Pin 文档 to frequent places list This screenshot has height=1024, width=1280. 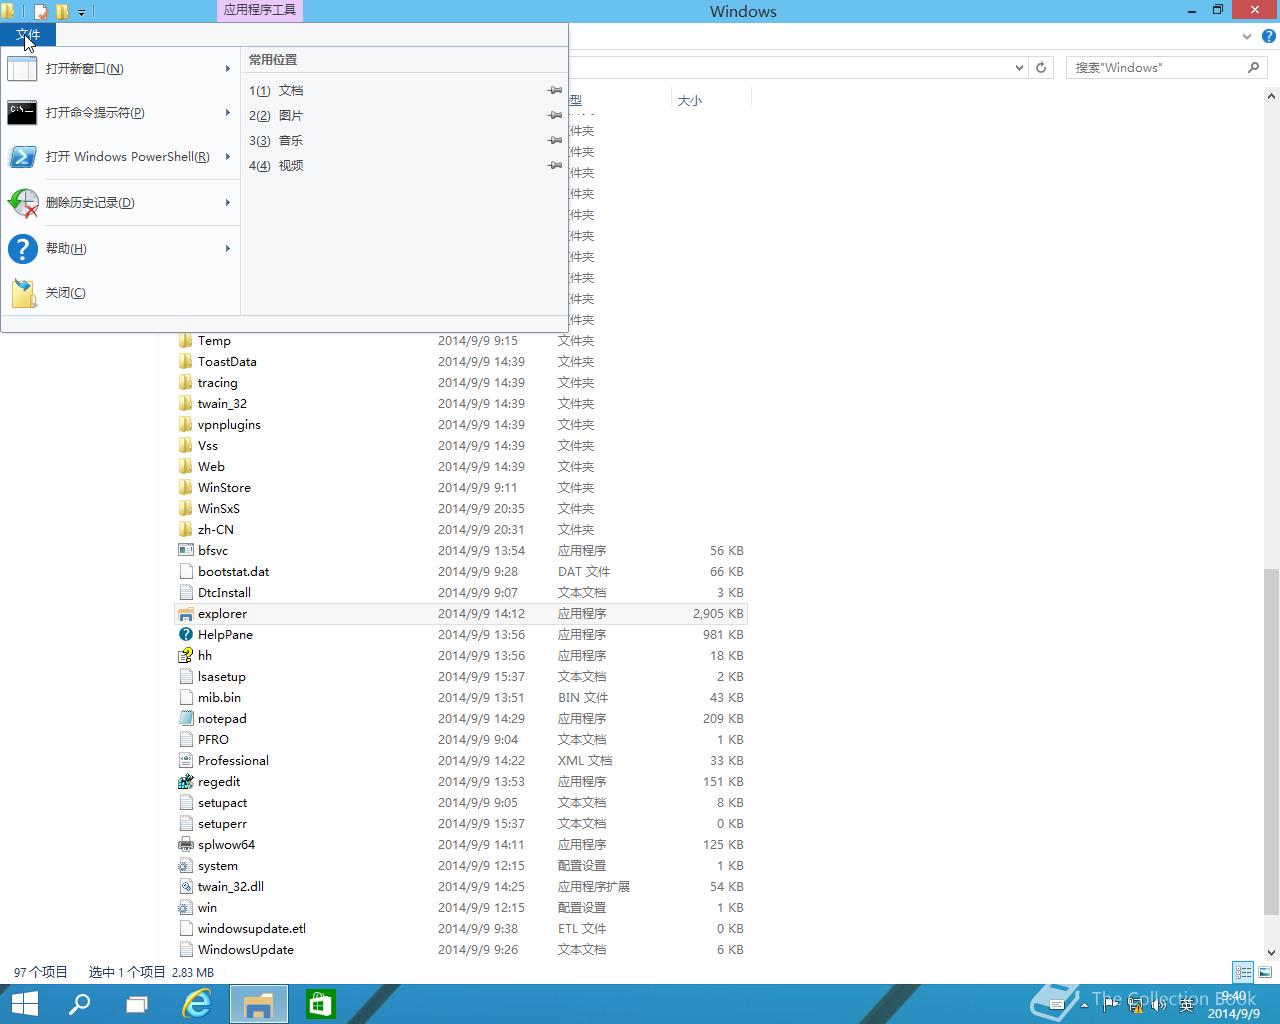point(555,91)
